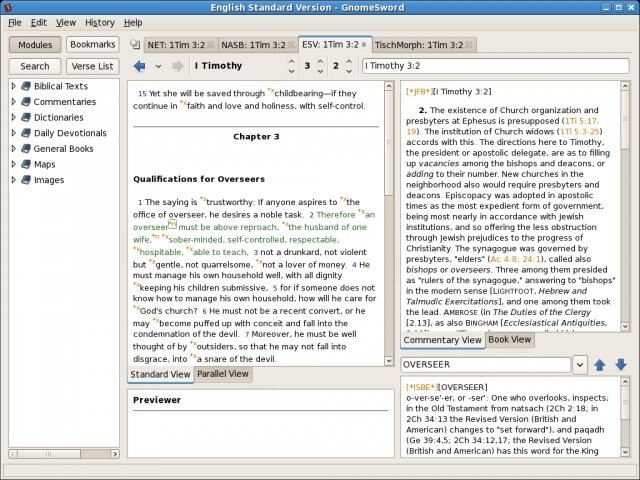Image resolution: width=640 pixels, height=480 pixels.
Task: Open the History menu
Action: 99,22
